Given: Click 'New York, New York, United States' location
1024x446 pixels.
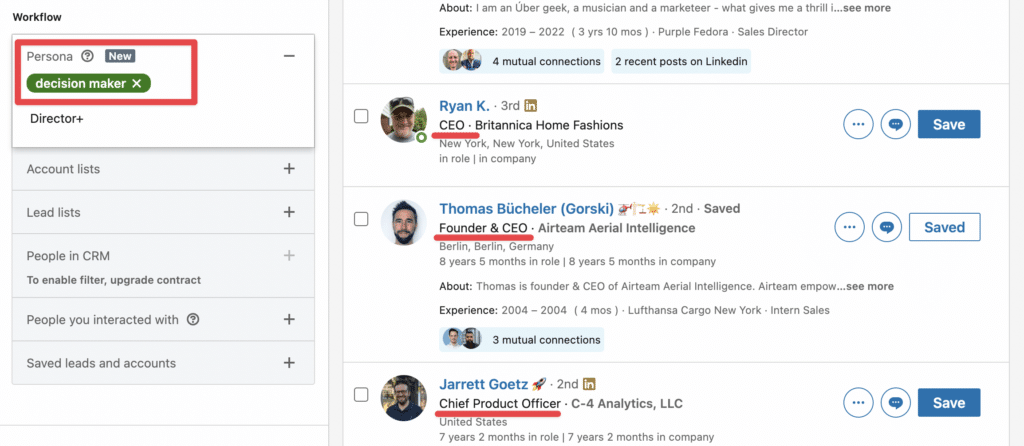Looking at the screenshot, I should tap(526, 144).
